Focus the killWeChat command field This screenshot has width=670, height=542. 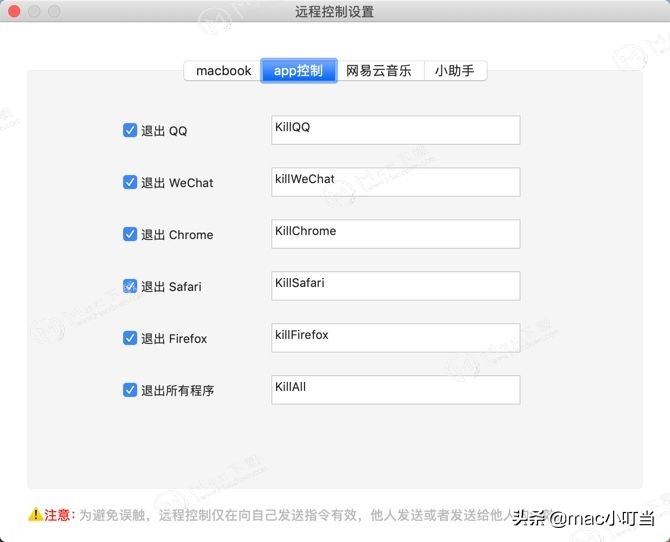[x=396, y=182]
